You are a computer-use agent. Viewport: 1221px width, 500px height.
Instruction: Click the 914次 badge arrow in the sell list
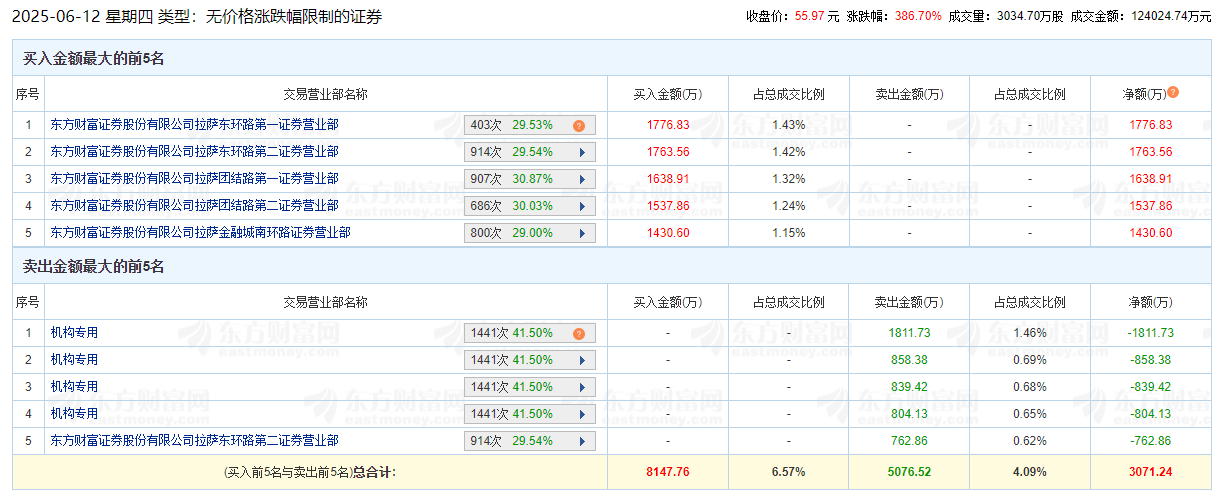(x=580, y=441)
